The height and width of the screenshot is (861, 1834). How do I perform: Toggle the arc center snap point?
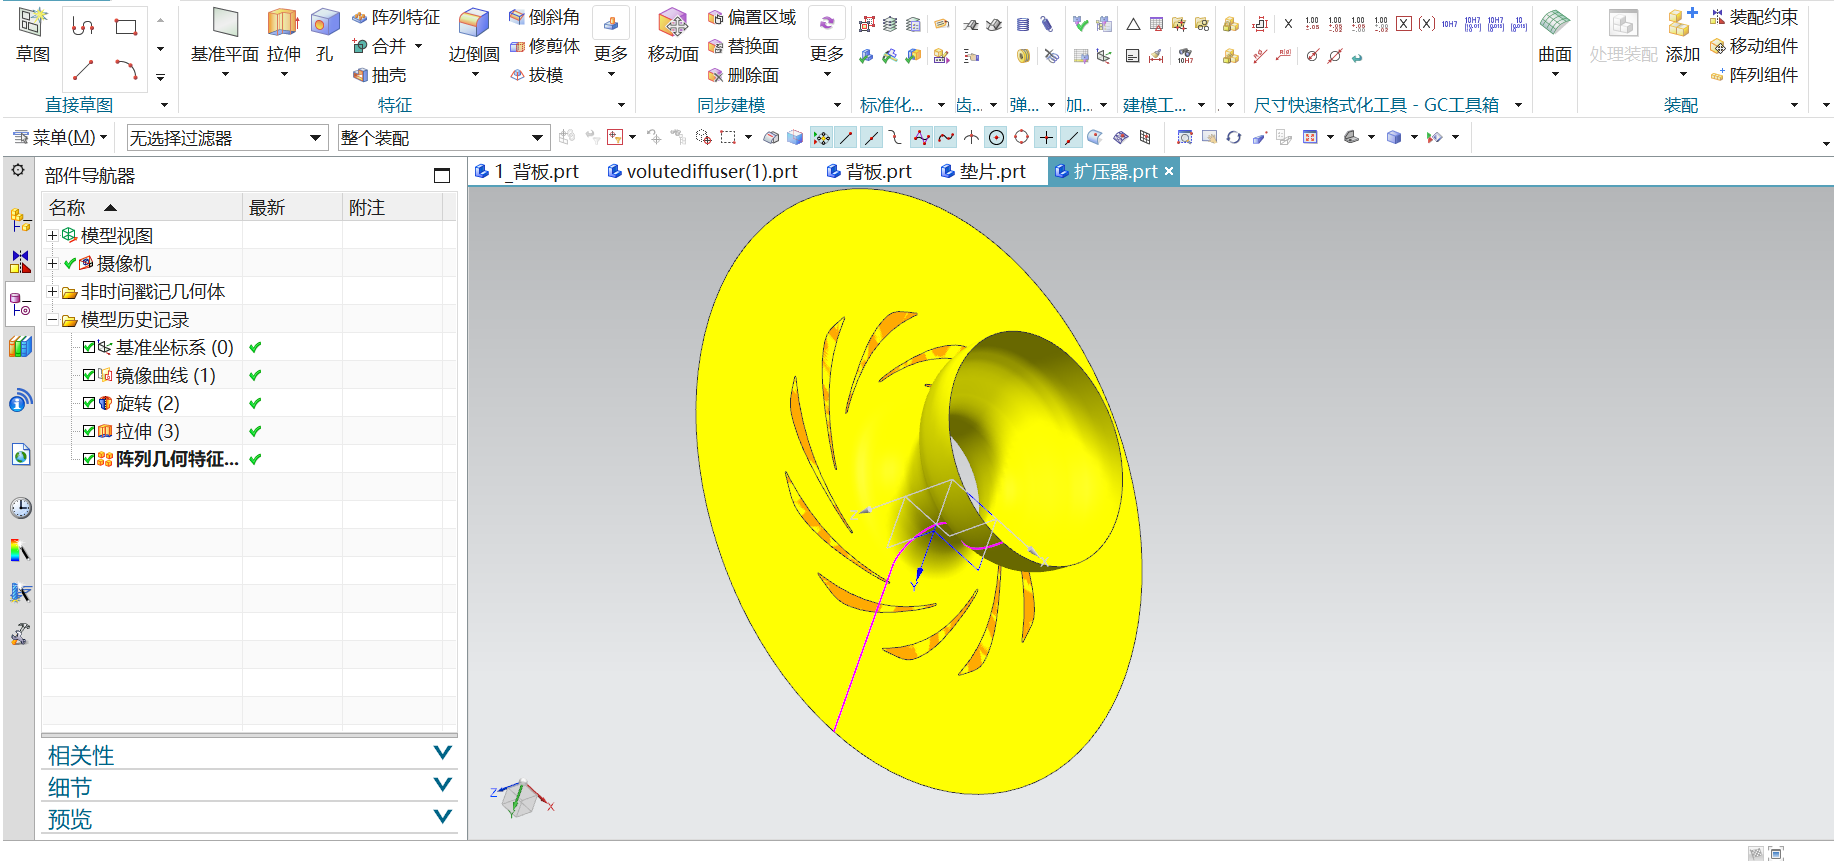[996, 137]
